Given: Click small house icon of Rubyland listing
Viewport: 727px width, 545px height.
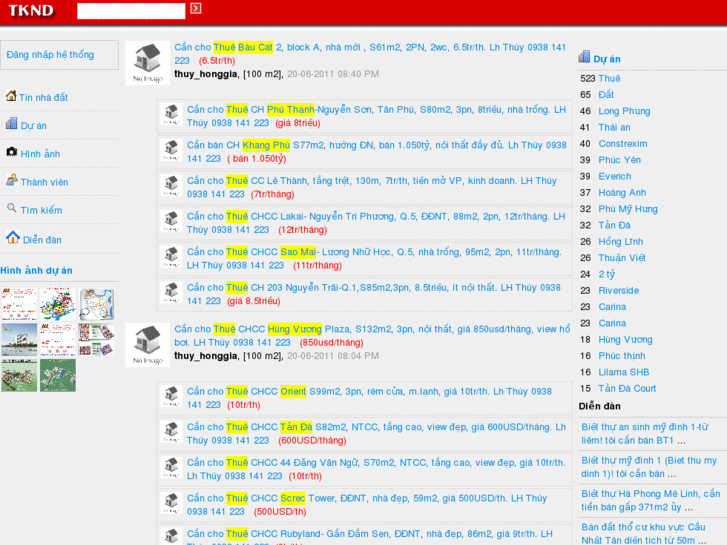Looking at the screenshot, I should 171,537.
